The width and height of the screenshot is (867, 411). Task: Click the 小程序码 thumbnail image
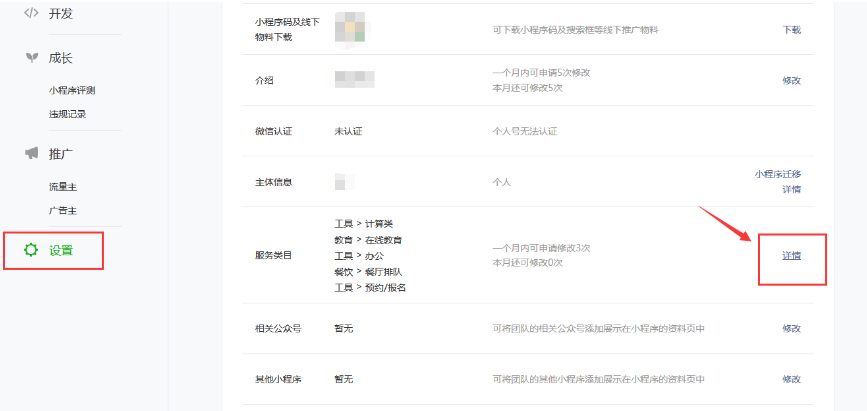coord(349,29)
